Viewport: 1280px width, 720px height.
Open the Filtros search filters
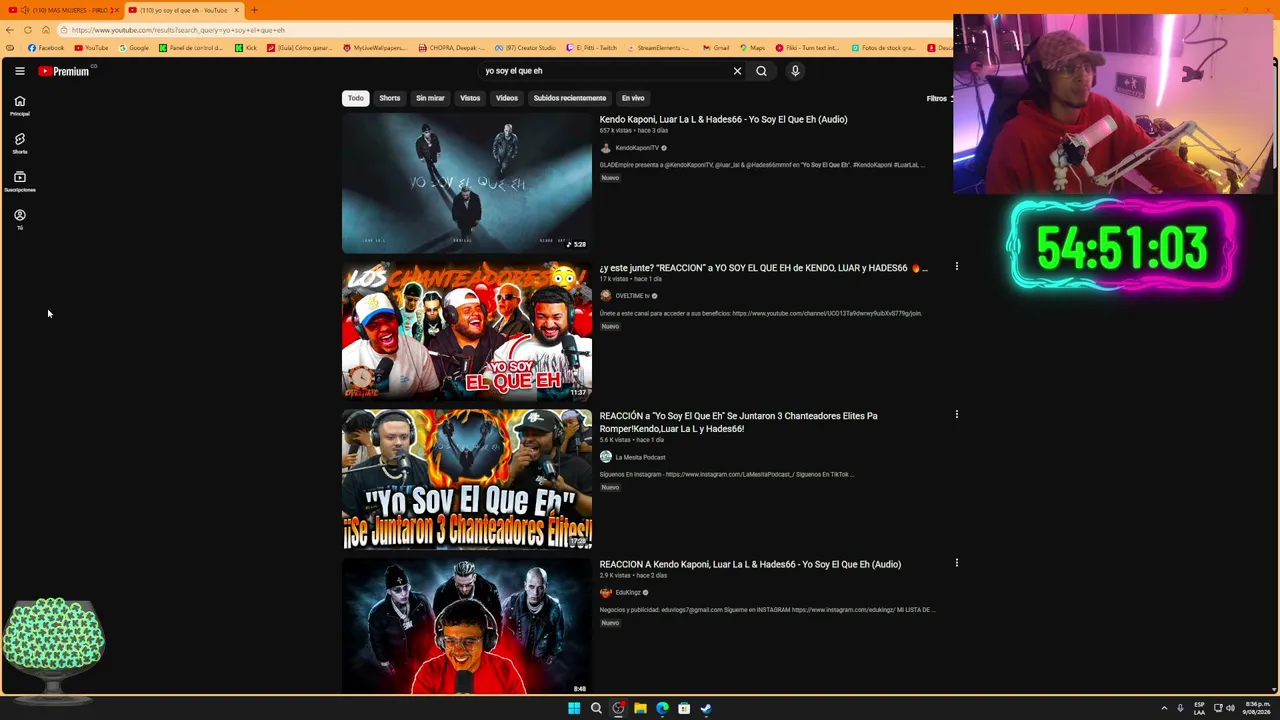tap(938, 98)
